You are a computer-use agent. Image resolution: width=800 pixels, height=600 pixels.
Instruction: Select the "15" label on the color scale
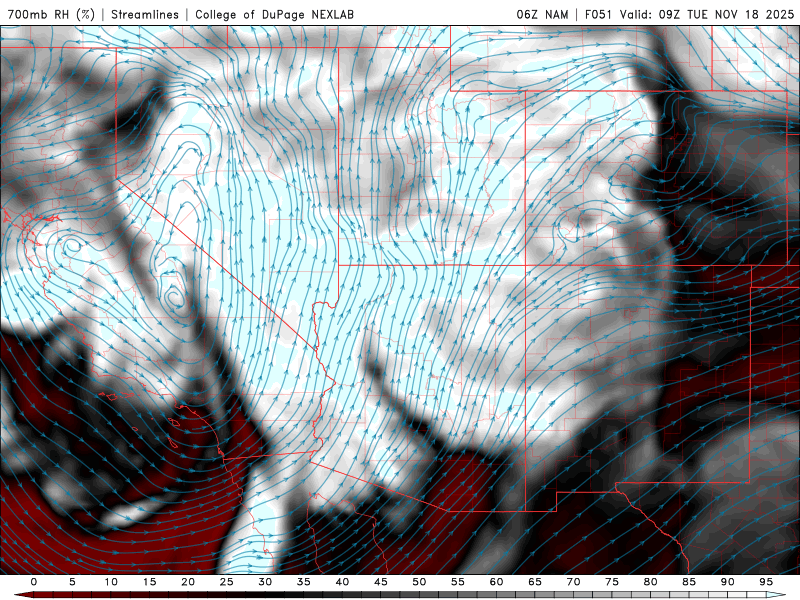pos(149,582)
